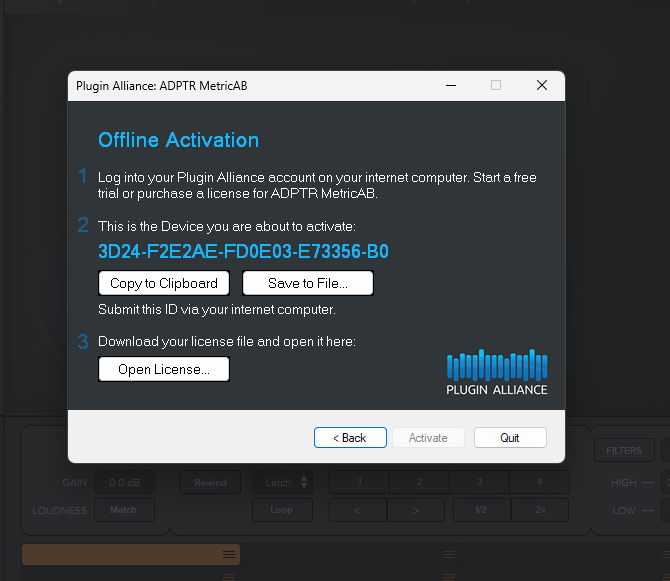Toggle the FILTERS button
Screen dimensions: 670x581
[x=624, y=451]
